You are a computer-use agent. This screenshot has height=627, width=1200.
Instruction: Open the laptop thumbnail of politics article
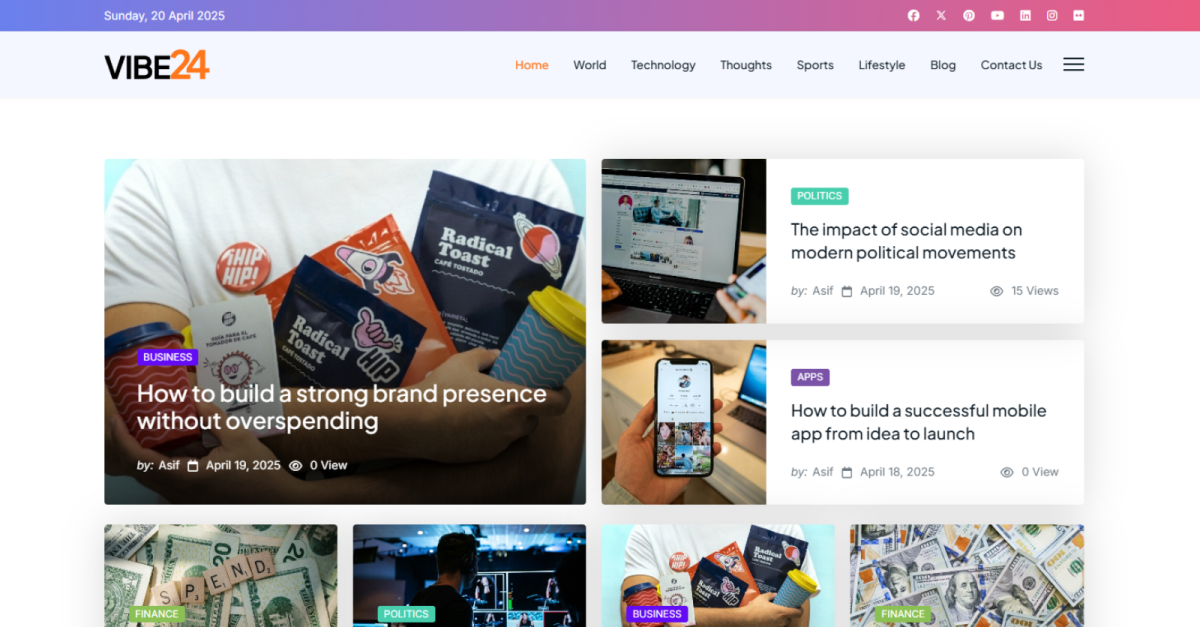[684, 241]
